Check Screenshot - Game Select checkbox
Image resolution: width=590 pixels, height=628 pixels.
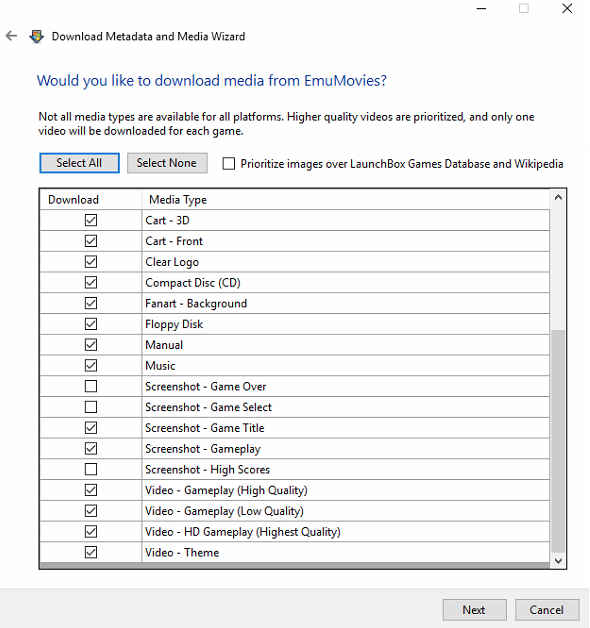(91, 407)
